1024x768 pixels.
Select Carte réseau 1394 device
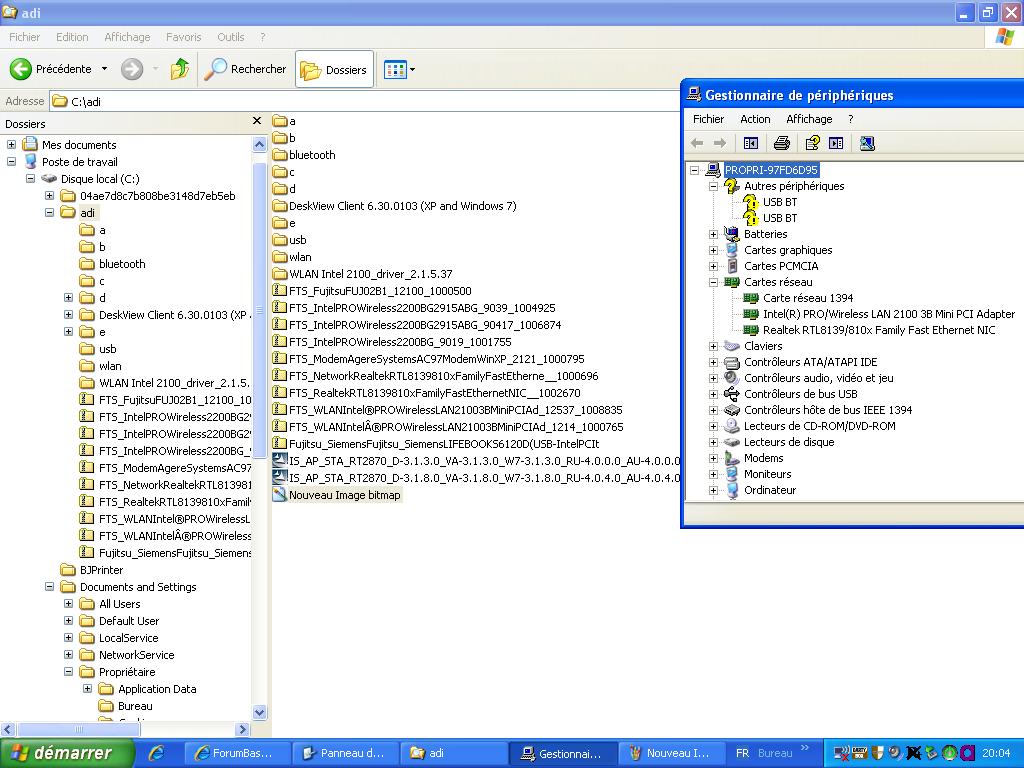[x=808, y=298]
